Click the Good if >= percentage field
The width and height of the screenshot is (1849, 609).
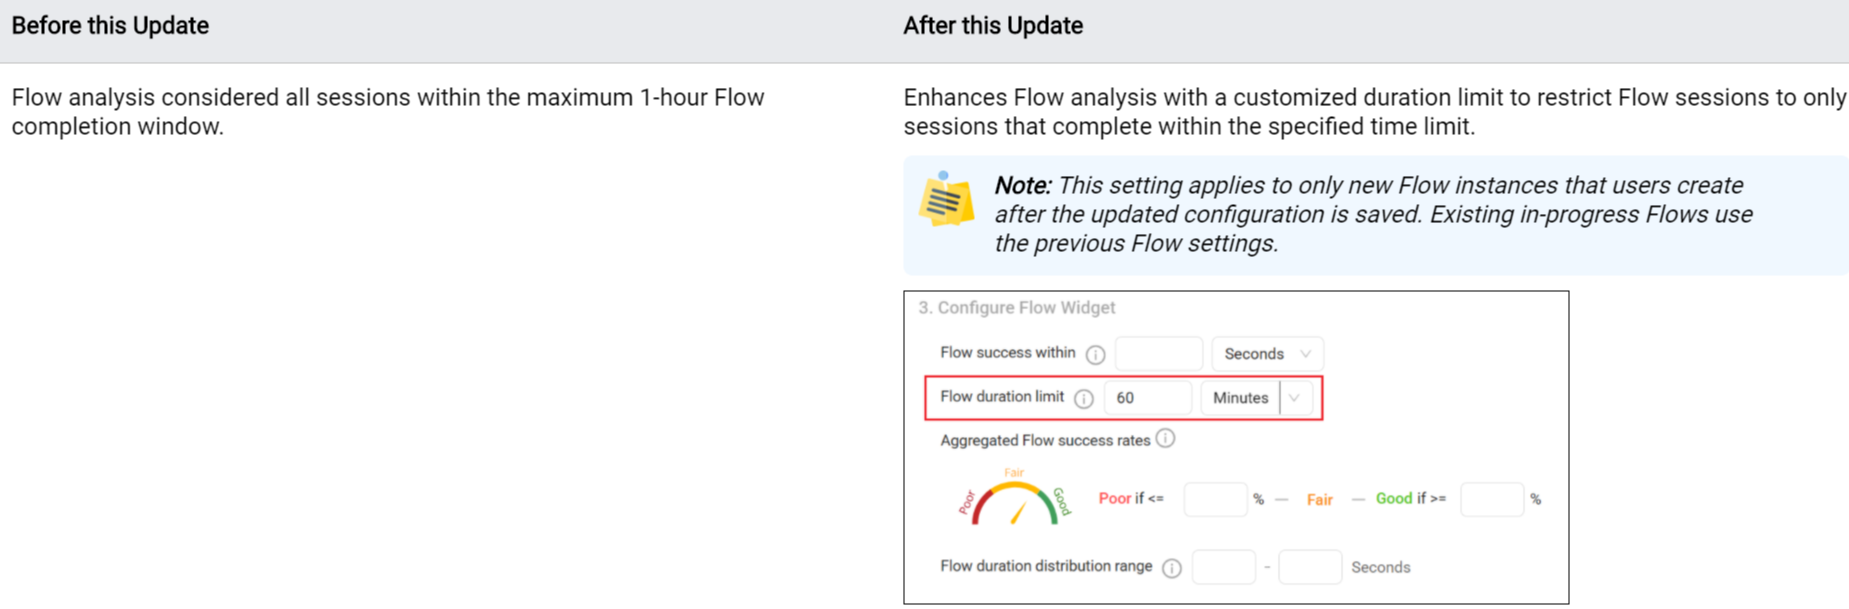point(1491,499)
